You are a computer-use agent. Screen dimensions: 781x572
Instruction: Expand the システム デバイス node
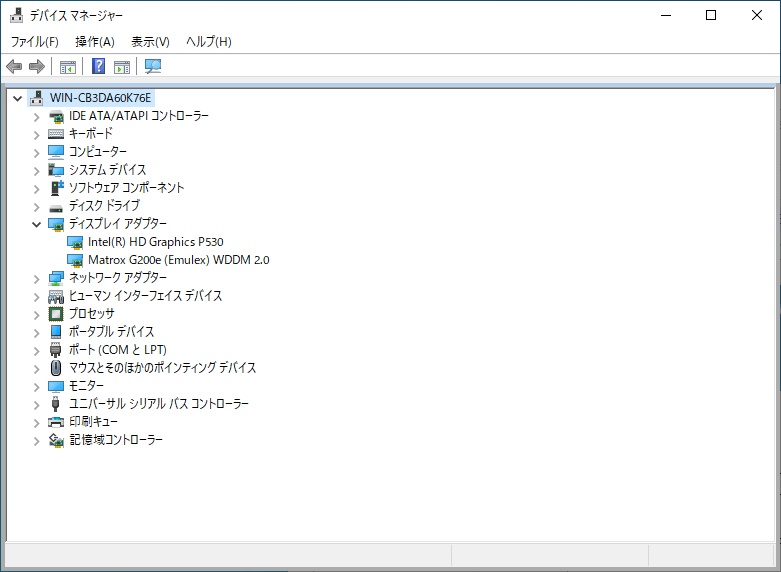36,171
